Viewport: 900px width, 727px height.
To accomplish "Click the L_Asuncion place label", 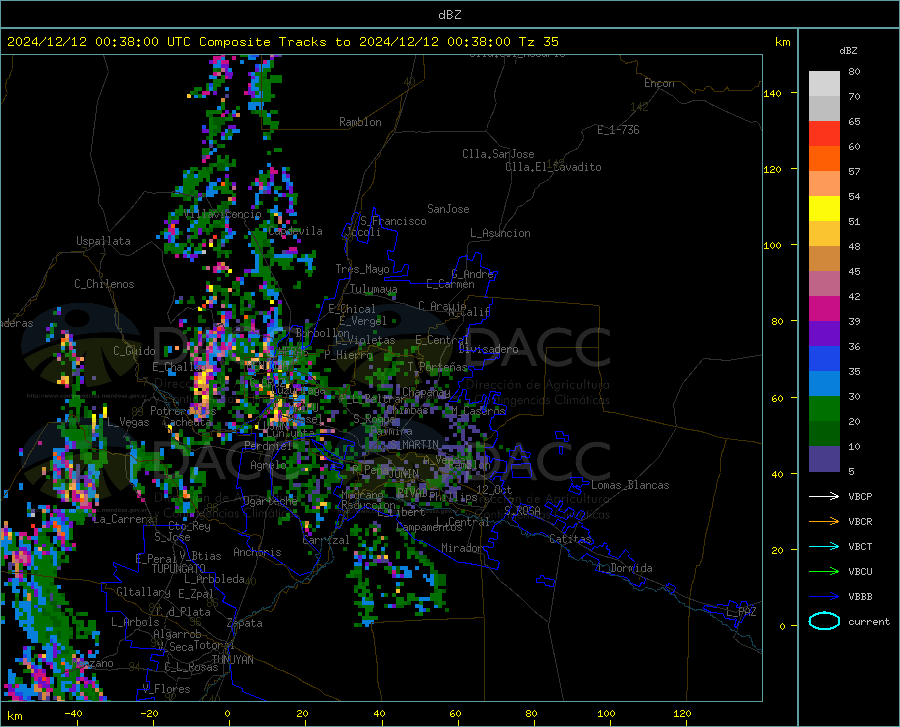I will click(x=500, y=233).
